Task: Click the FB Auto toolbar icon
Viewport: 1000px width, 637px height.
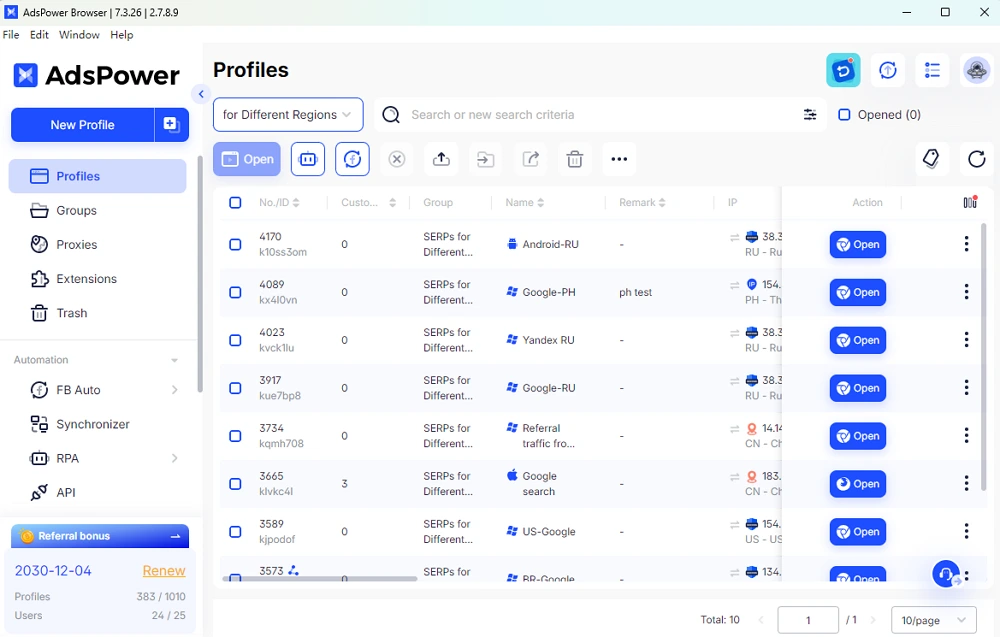Action: point(353,159)
